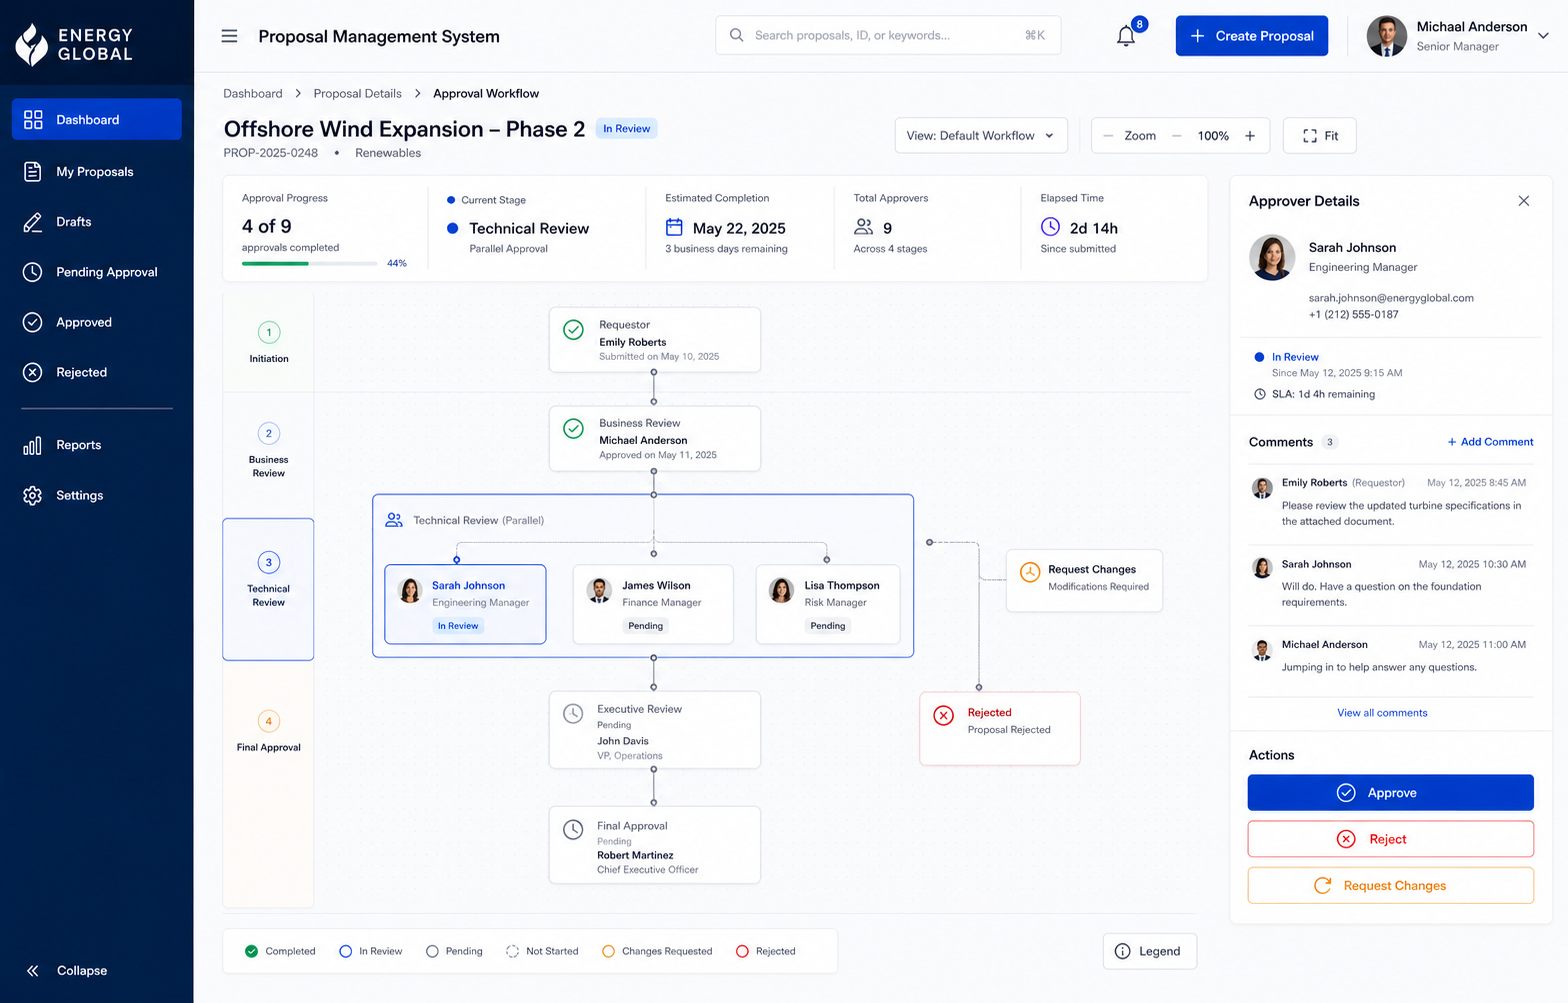Go to Reports section
The width and height of the screenshot is (1568, 1003).
pyautogui.click(x=97, y=445)
